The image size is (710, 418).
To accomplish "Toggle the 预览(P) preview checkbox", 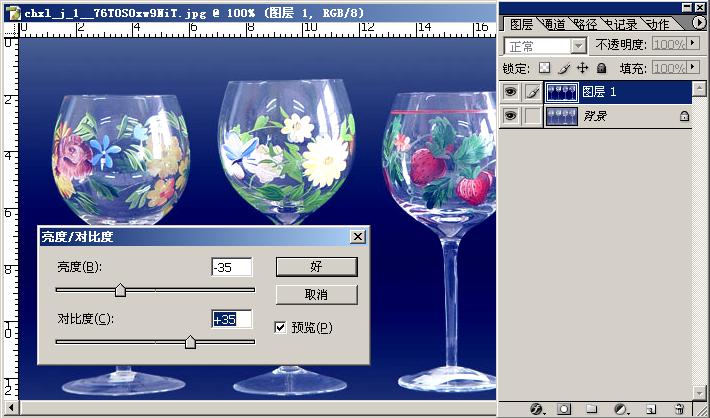I will (280, 327).
